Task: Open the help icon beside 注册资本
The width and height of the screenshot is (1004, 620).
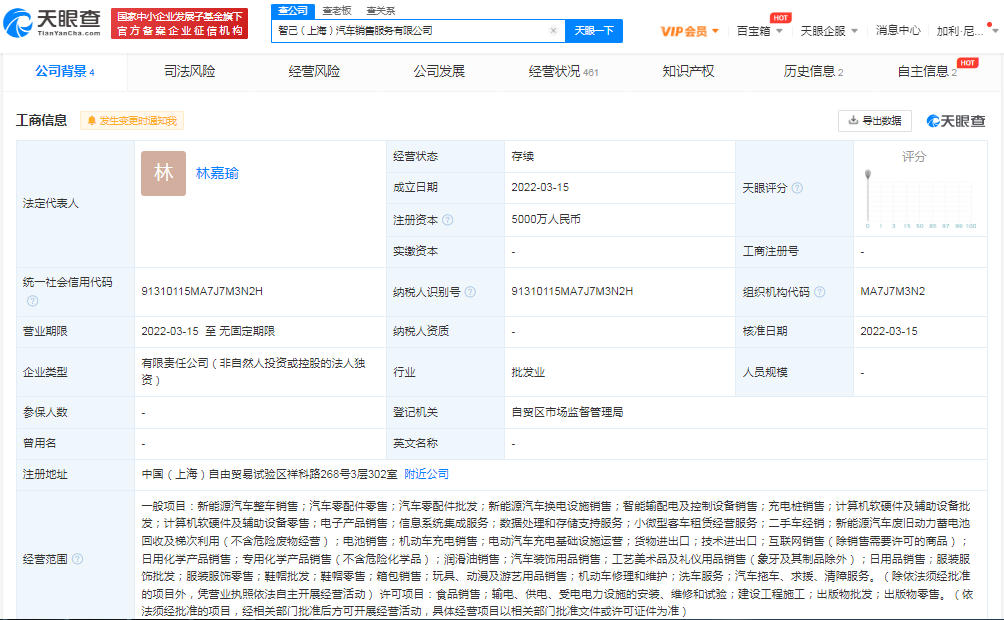Action: tap(448, 220)
